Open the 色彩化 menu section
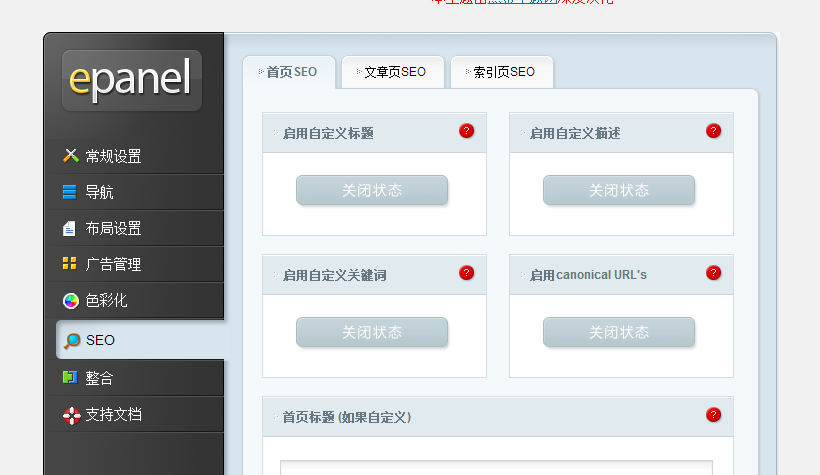The image size is (820, 475). [x=136, y=300]
